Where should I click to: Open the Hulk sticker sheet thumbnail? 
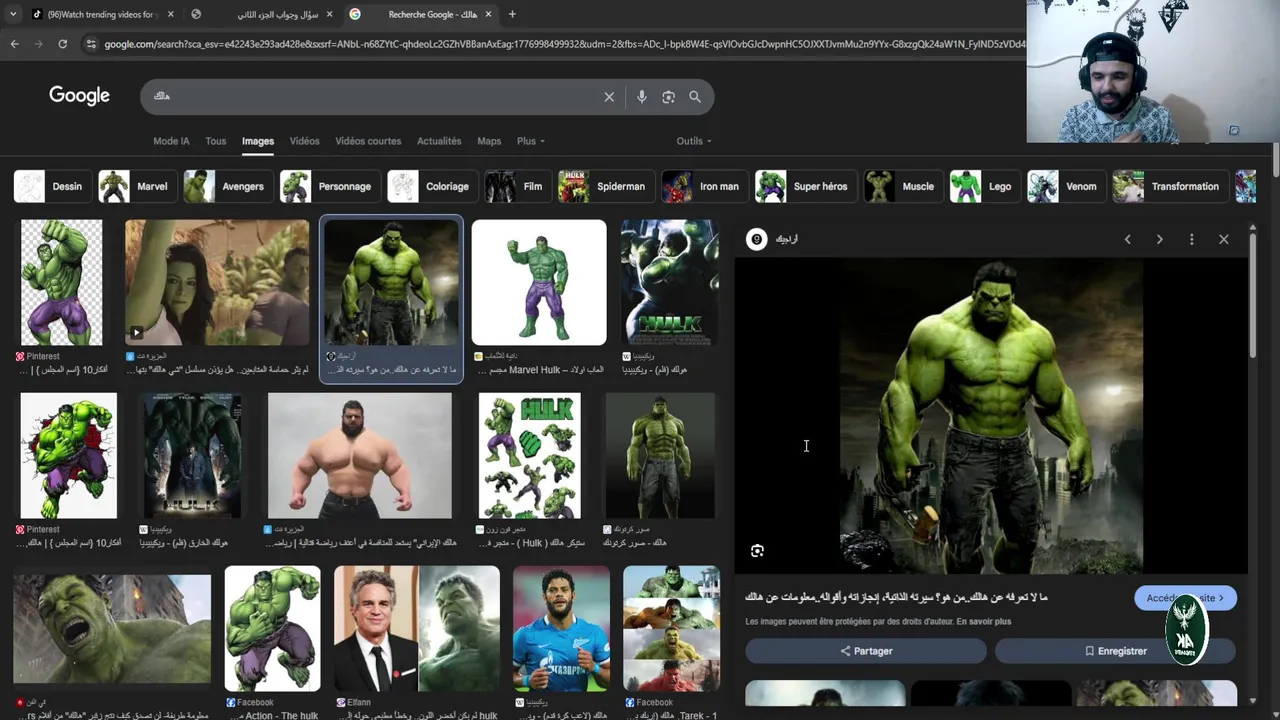point(530,456)
